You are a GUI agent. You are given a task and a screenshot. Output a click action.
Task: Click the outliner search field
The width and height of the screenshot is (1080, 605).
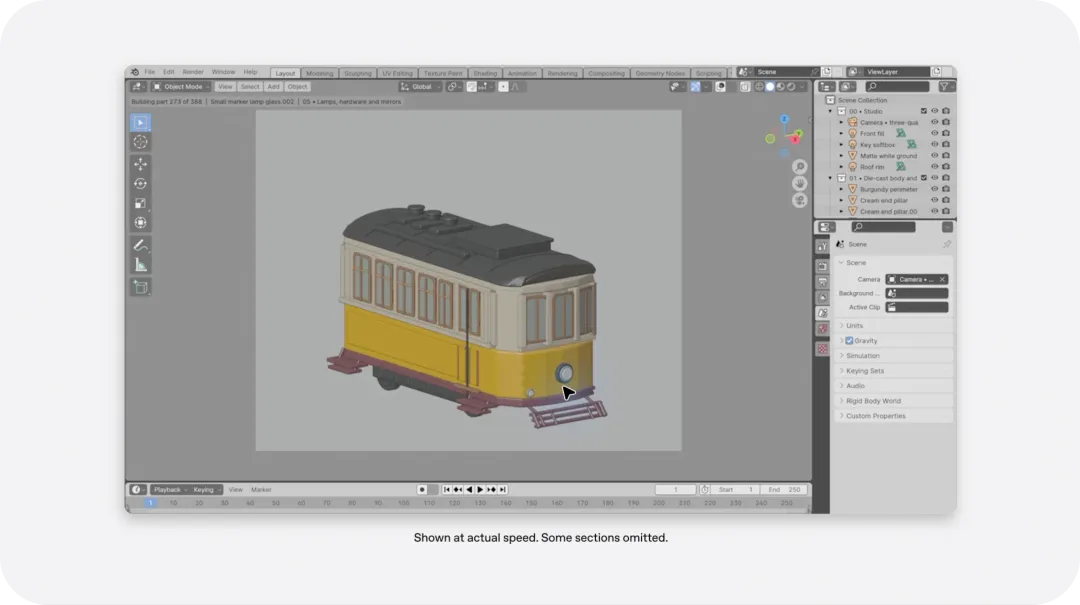coord(897,87)
